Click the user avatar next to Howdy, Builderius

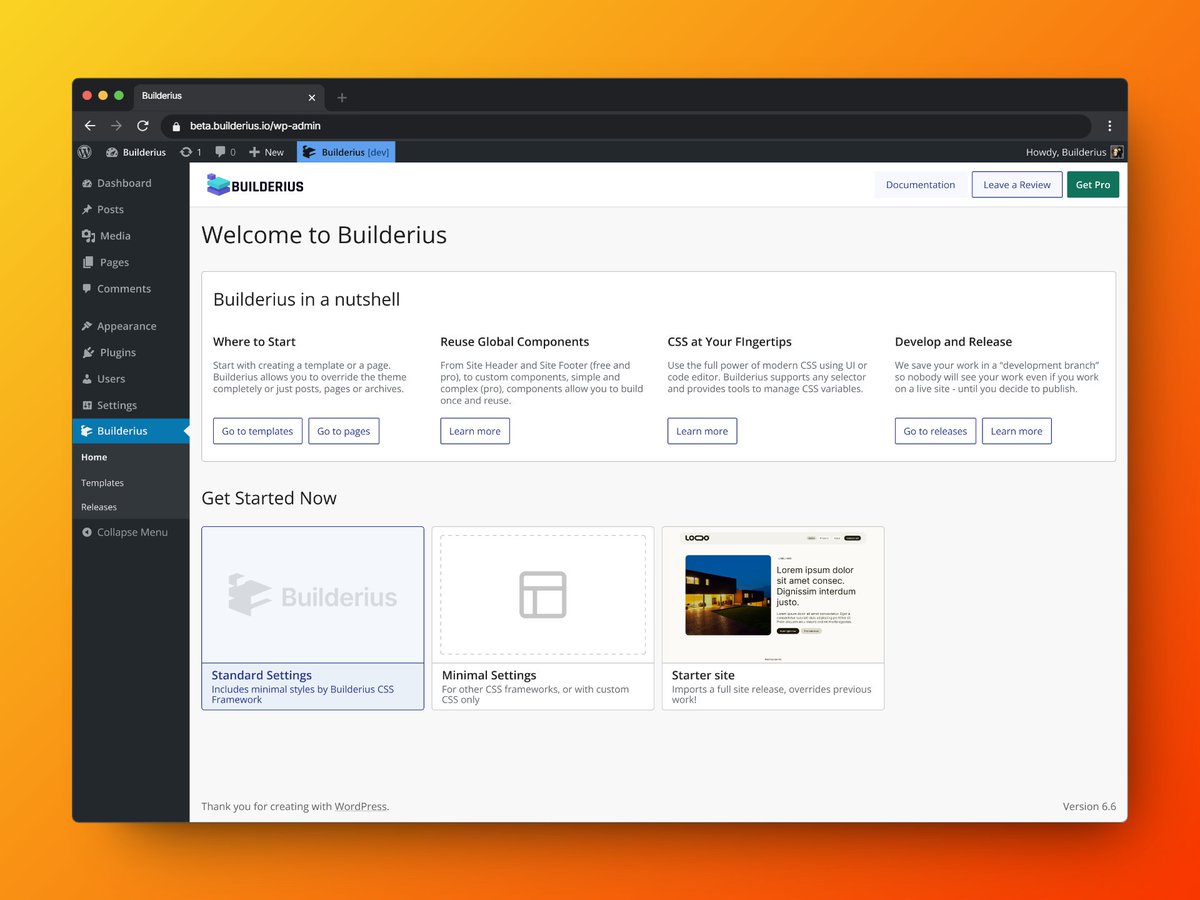[1116, 152]
